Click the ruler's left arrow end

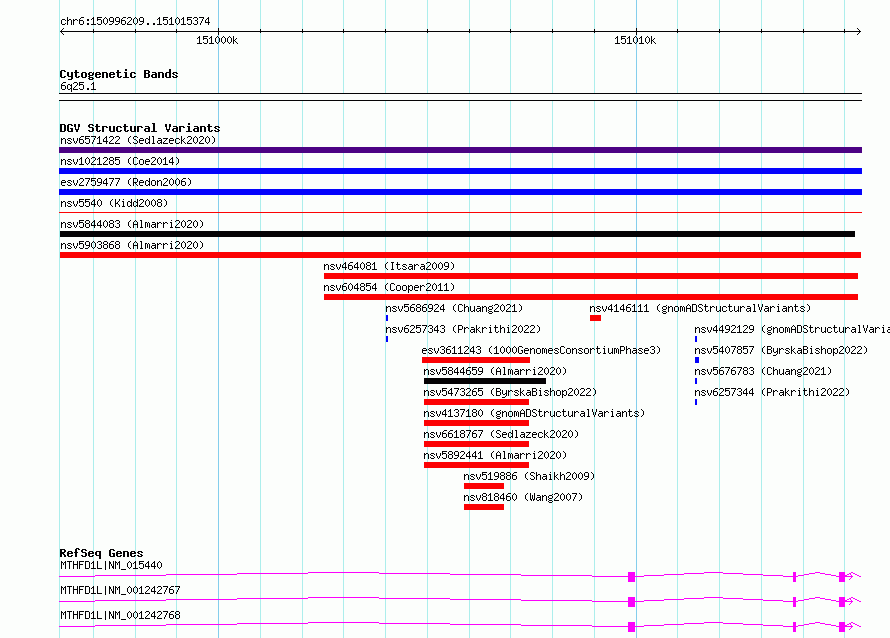click(x=62, y=31)
